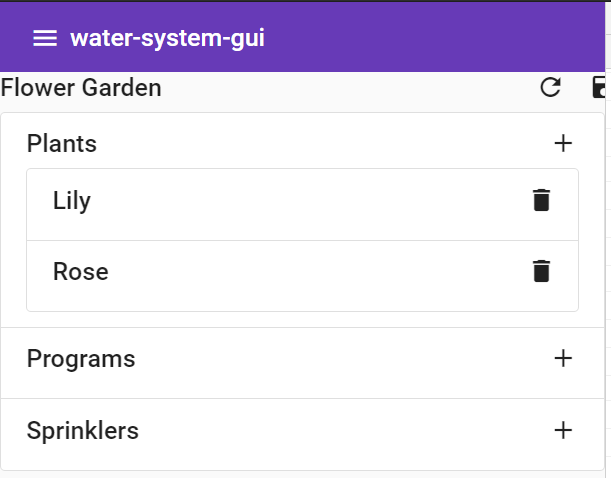This screenshot has width=611, height=478.
Task: Select the Lily plant entry
Action: click(72, 201)
